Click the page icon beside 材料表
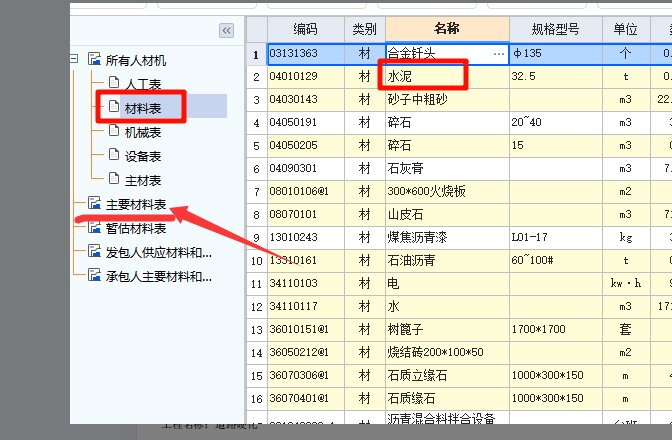Screen dimensions: 672x440 click(x=114, y=106)
